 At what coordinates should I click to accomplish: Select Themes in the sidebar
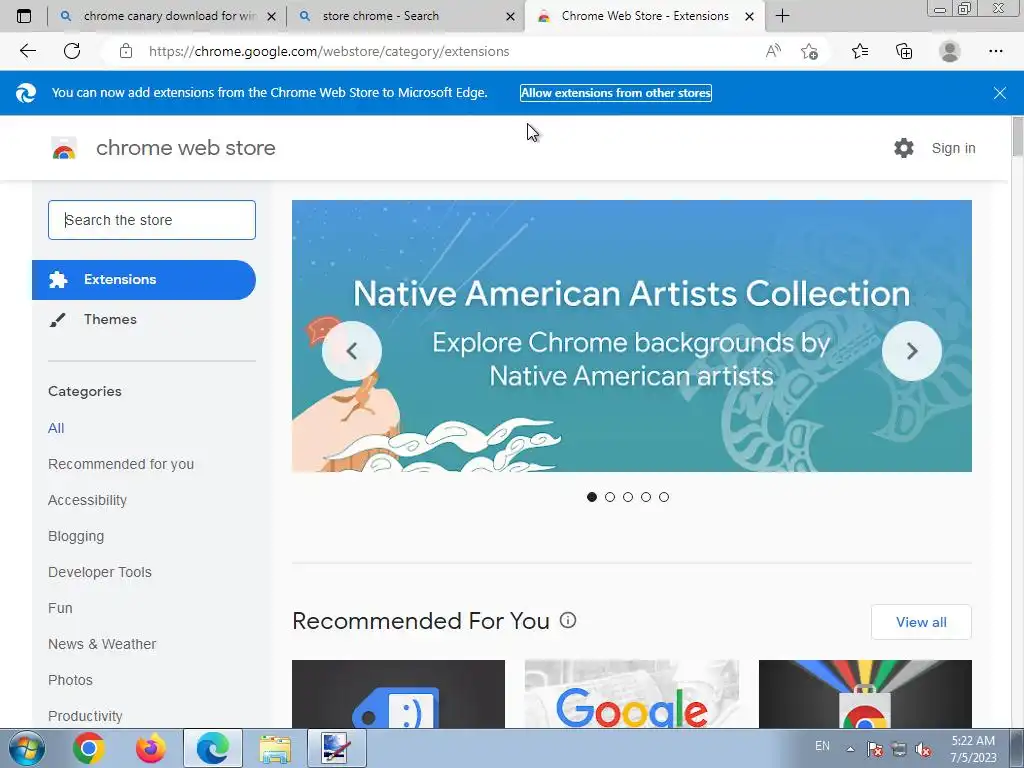click(110, 319)
